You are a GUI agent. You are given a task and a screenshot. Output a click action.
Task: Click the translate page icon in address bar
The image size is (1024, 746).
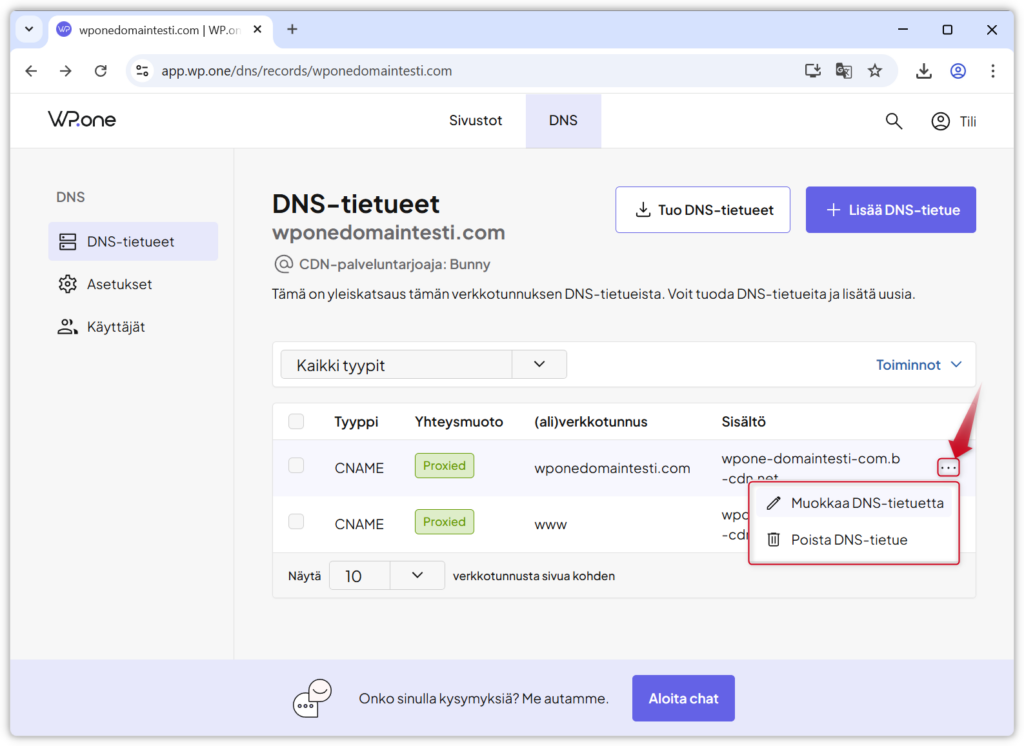pyautogui.click(x=844, y=71)
